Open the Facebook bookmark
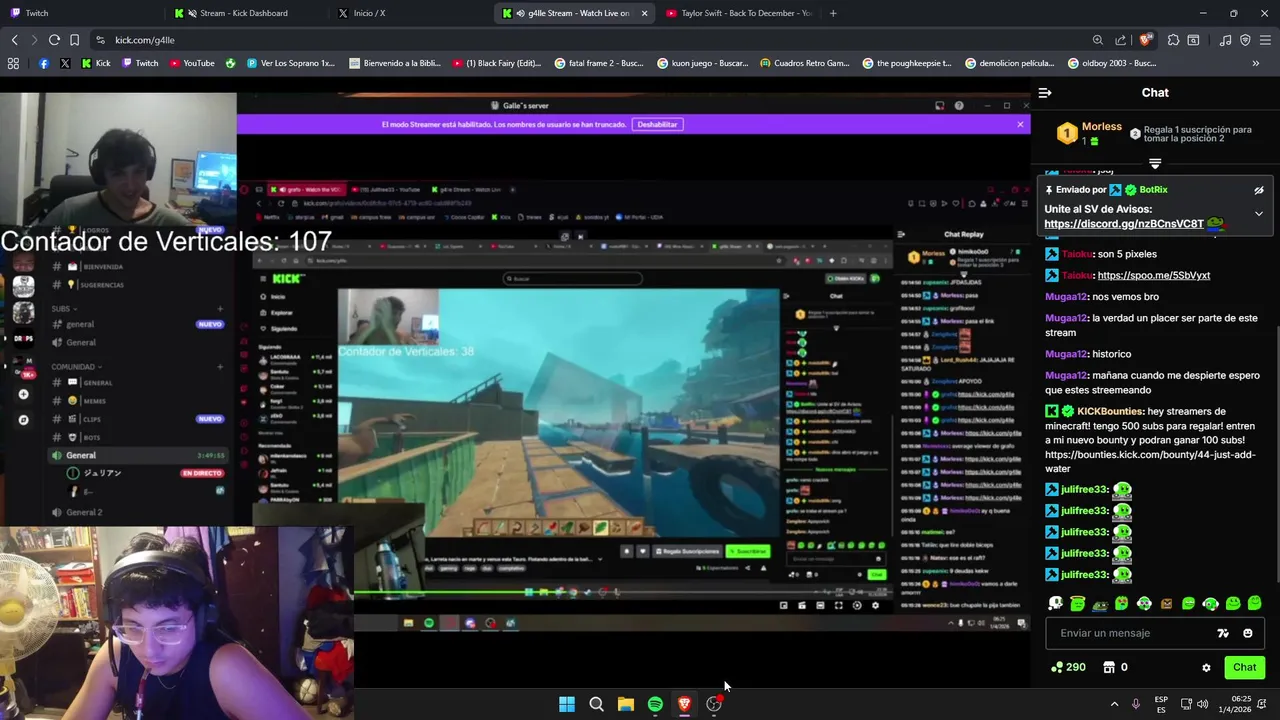The height and width of the screenshot is (720, 1280). 44,63
